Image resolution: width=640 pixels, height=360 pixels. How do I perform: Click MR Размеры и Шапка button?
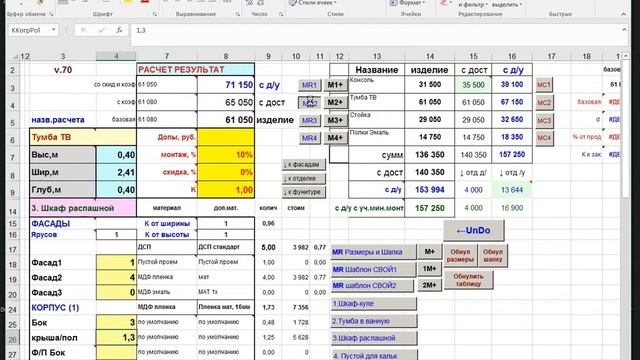coord(373,252)
